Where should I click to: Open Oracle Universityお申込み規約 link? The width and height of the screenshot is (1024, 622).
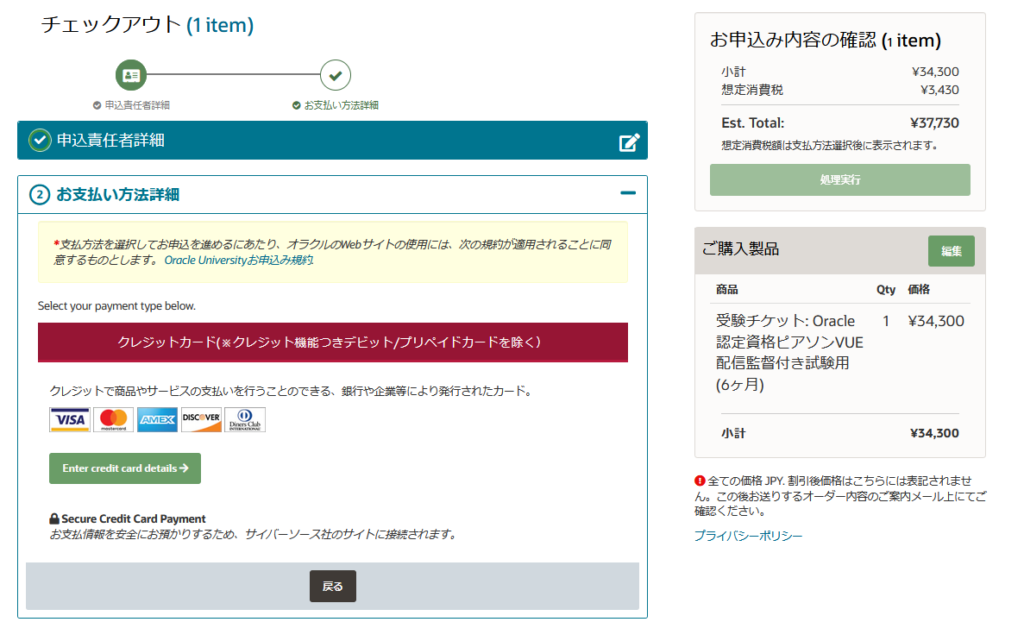[x=239, y=260]
